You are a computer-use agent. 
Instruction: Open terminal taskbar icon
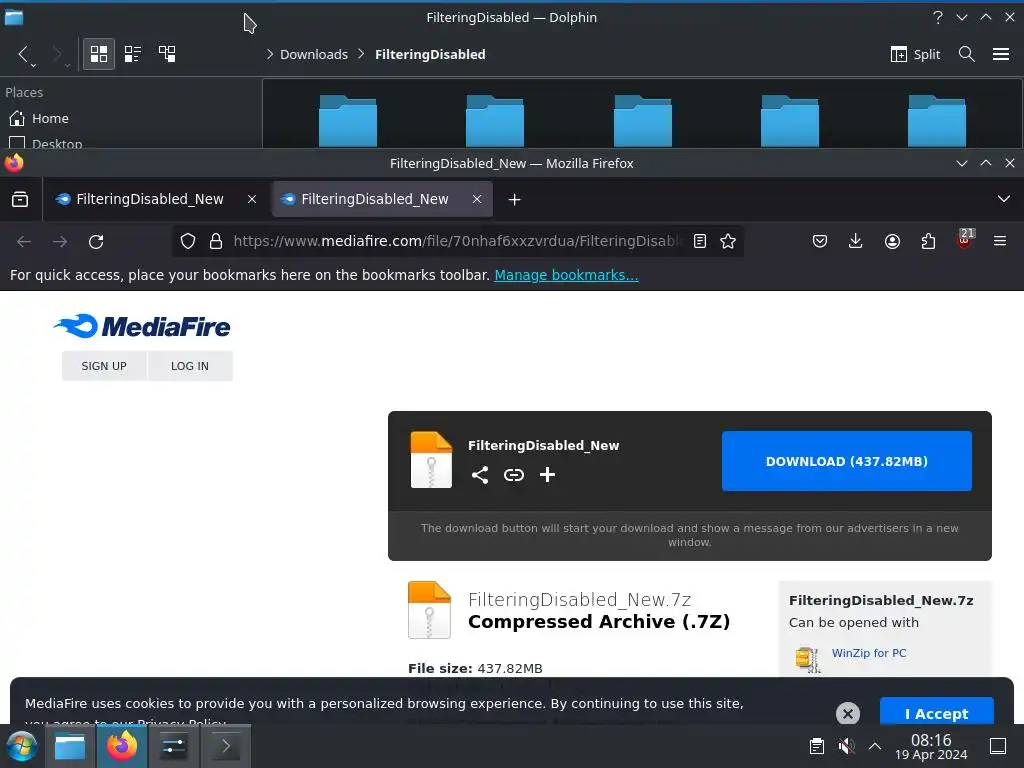point(225,746)
